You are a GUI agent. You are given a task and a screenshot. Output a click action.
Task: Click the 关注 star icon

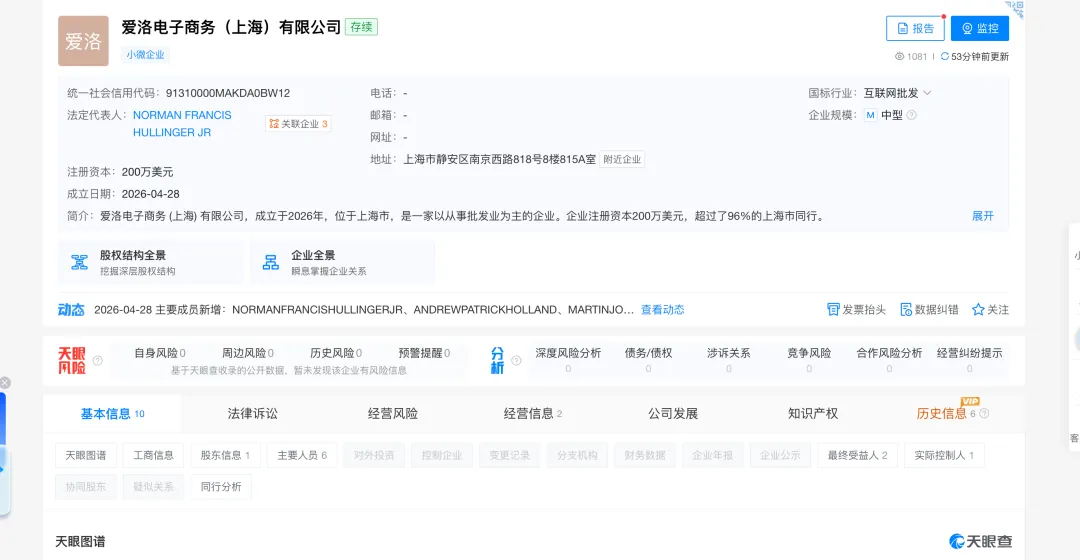pos(977,310)
